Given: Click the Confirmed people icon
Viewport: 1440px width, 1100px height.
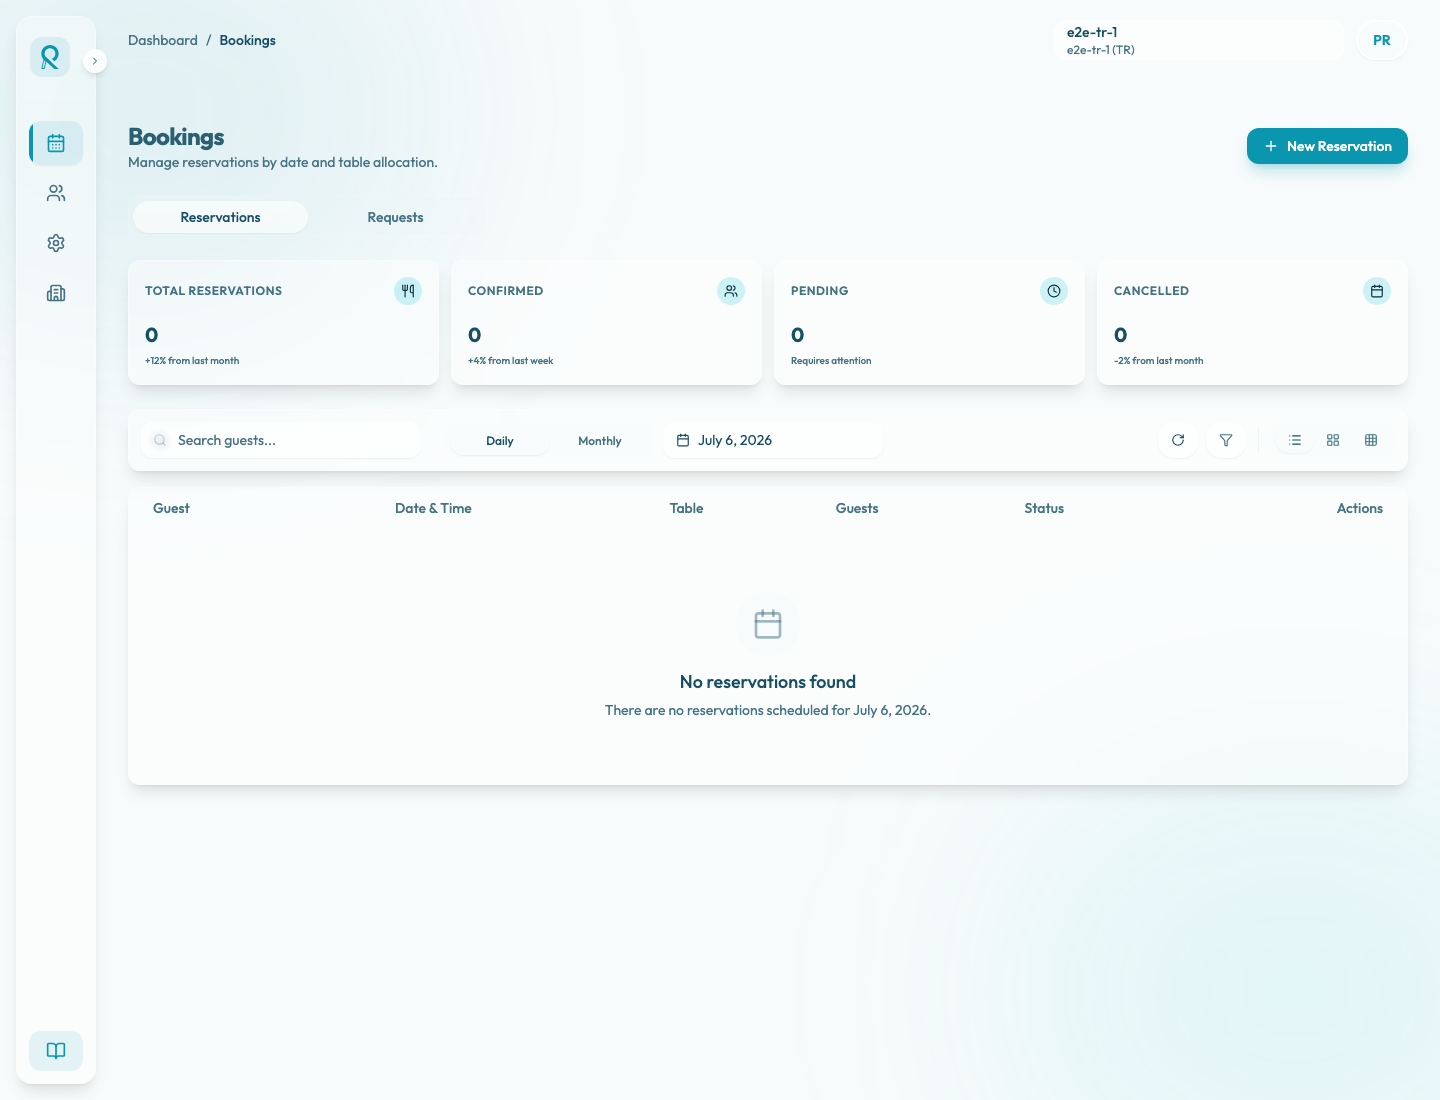Looking at the screenshot, I should coord(731,291).
